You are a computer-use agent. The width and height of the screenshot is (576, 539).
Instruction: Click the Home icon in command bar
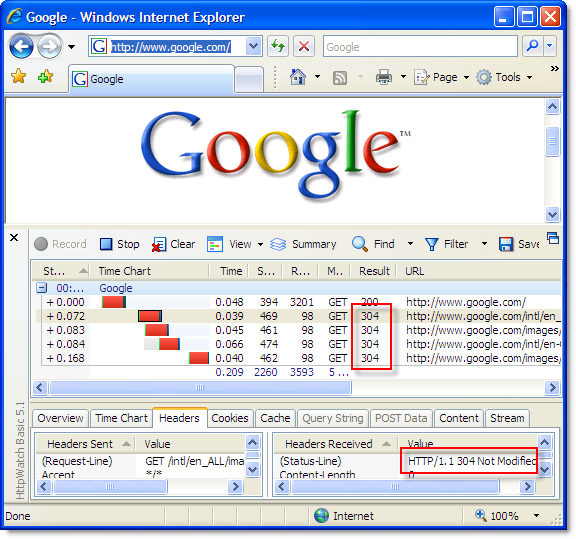(x=298, y=77)
